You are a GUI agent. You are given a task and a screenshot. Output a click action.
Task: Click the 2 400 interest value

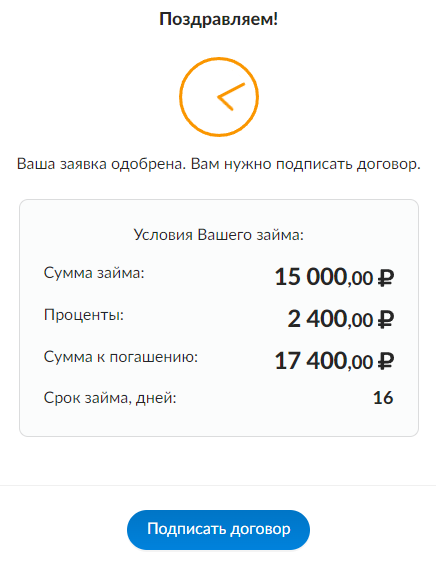pyautogui.click(x=317, y=319)
